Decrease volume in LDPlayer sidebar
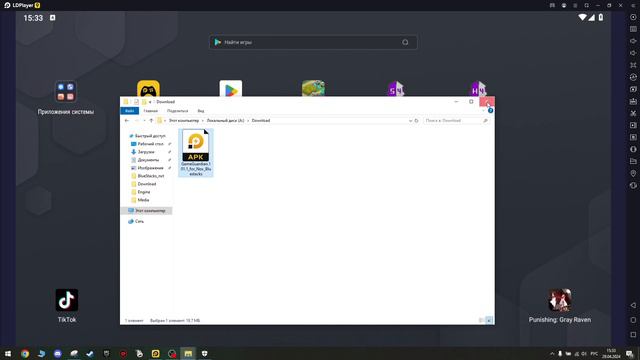This screenshot has height=360, width=640. (633, 53)
